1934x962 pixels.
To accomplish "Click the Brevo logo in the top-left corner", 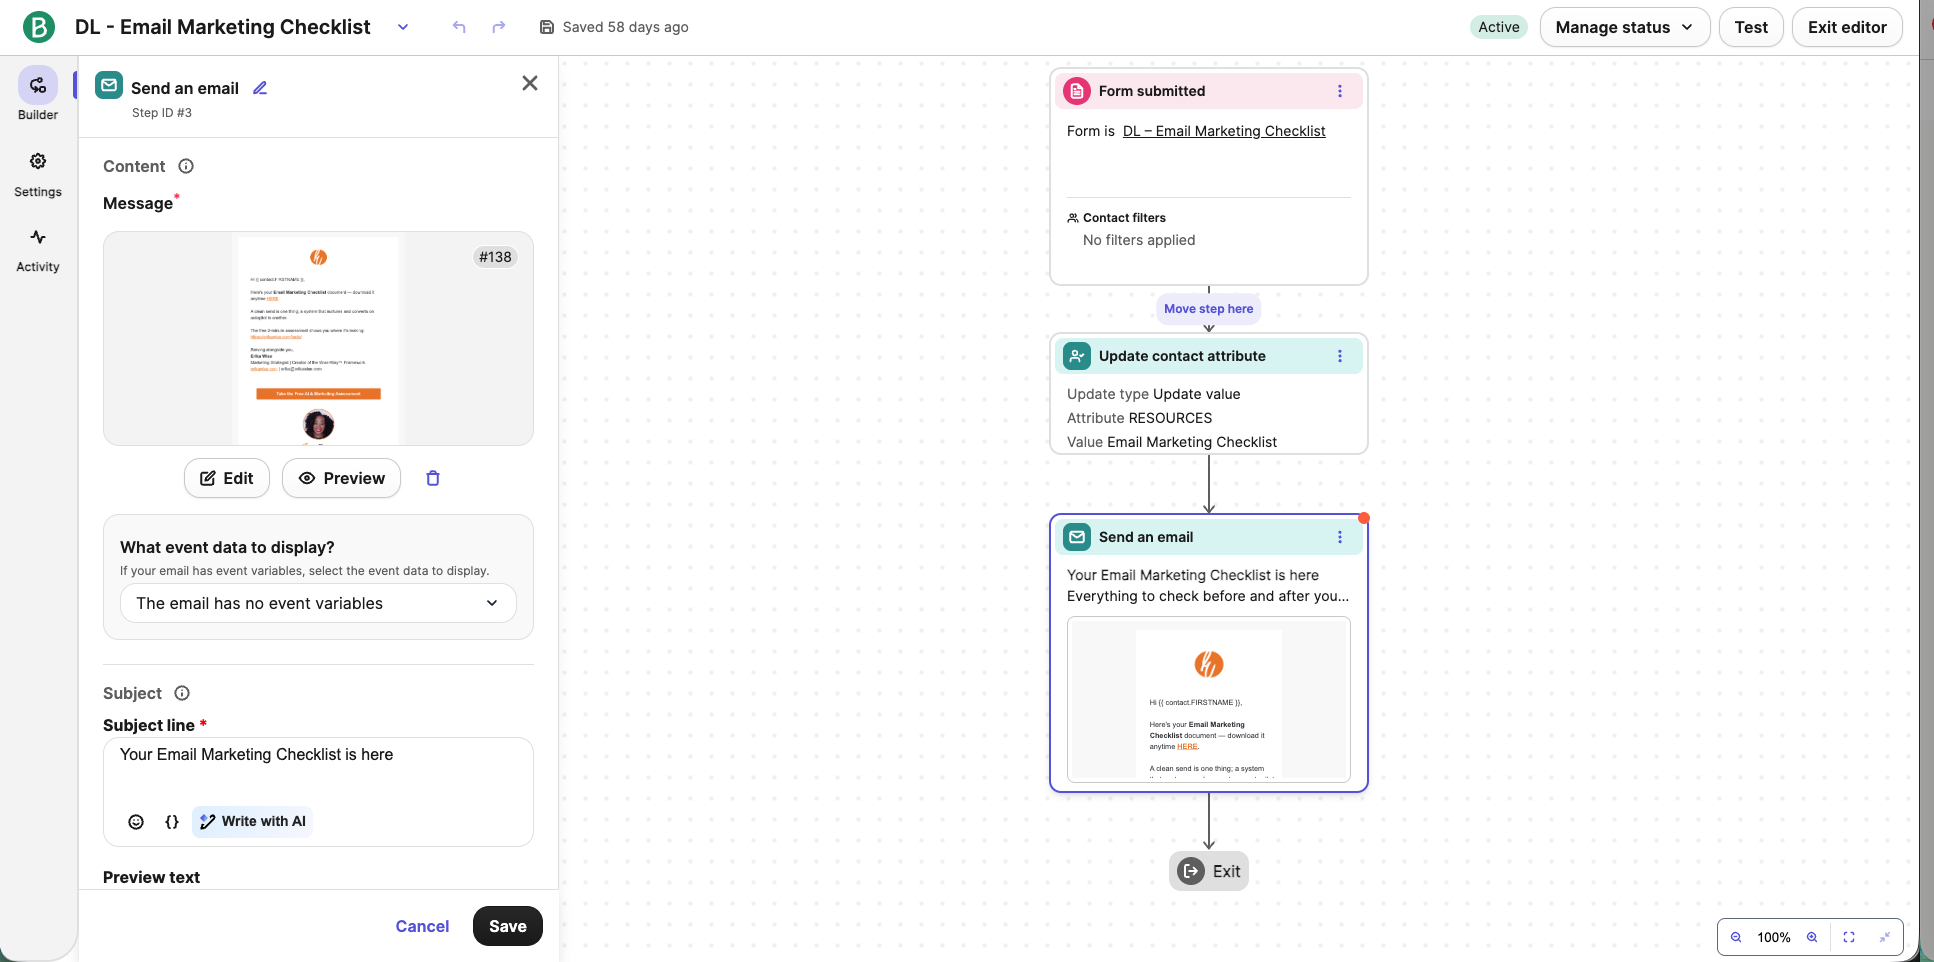I will click(x=39, y=27).
